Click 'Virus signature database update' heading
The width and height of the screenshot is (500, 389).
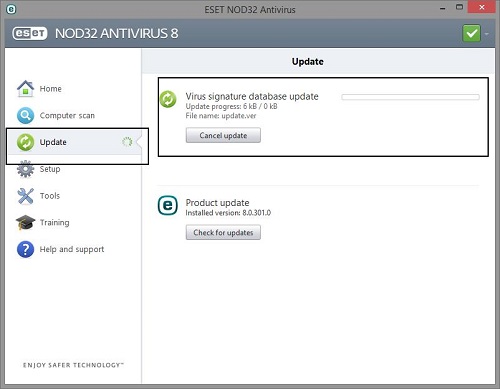[x=252, y=96]
